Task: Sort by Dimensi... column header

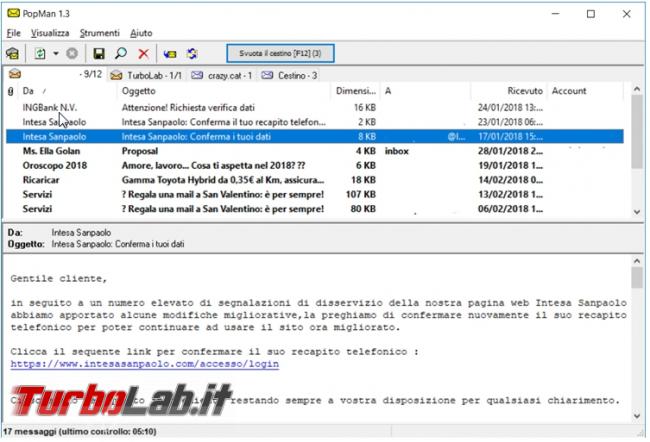Action: tap(356, 91)
